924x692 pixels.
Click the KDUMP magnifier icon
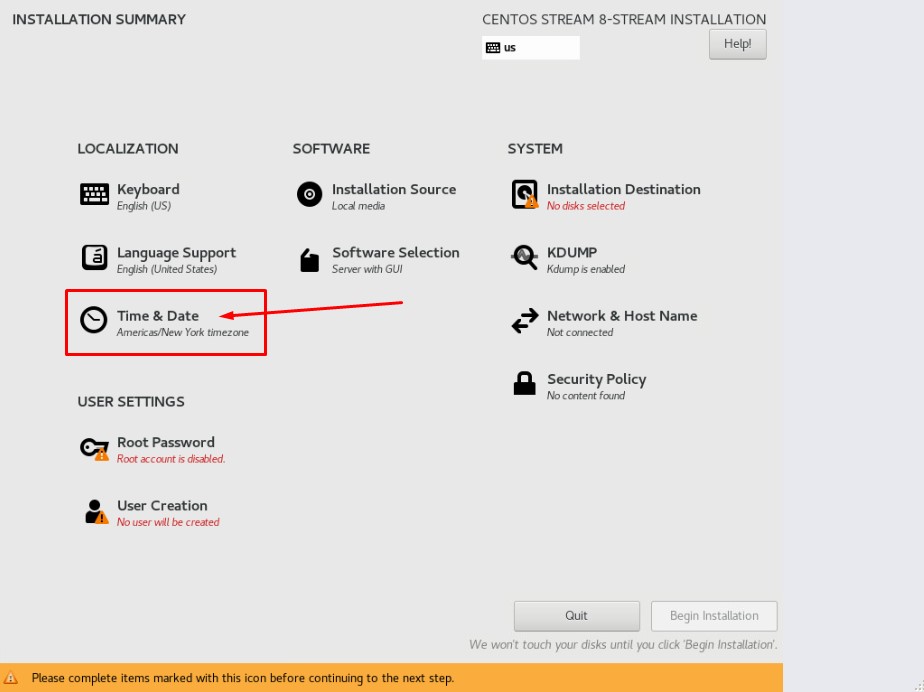click(524, 258)
